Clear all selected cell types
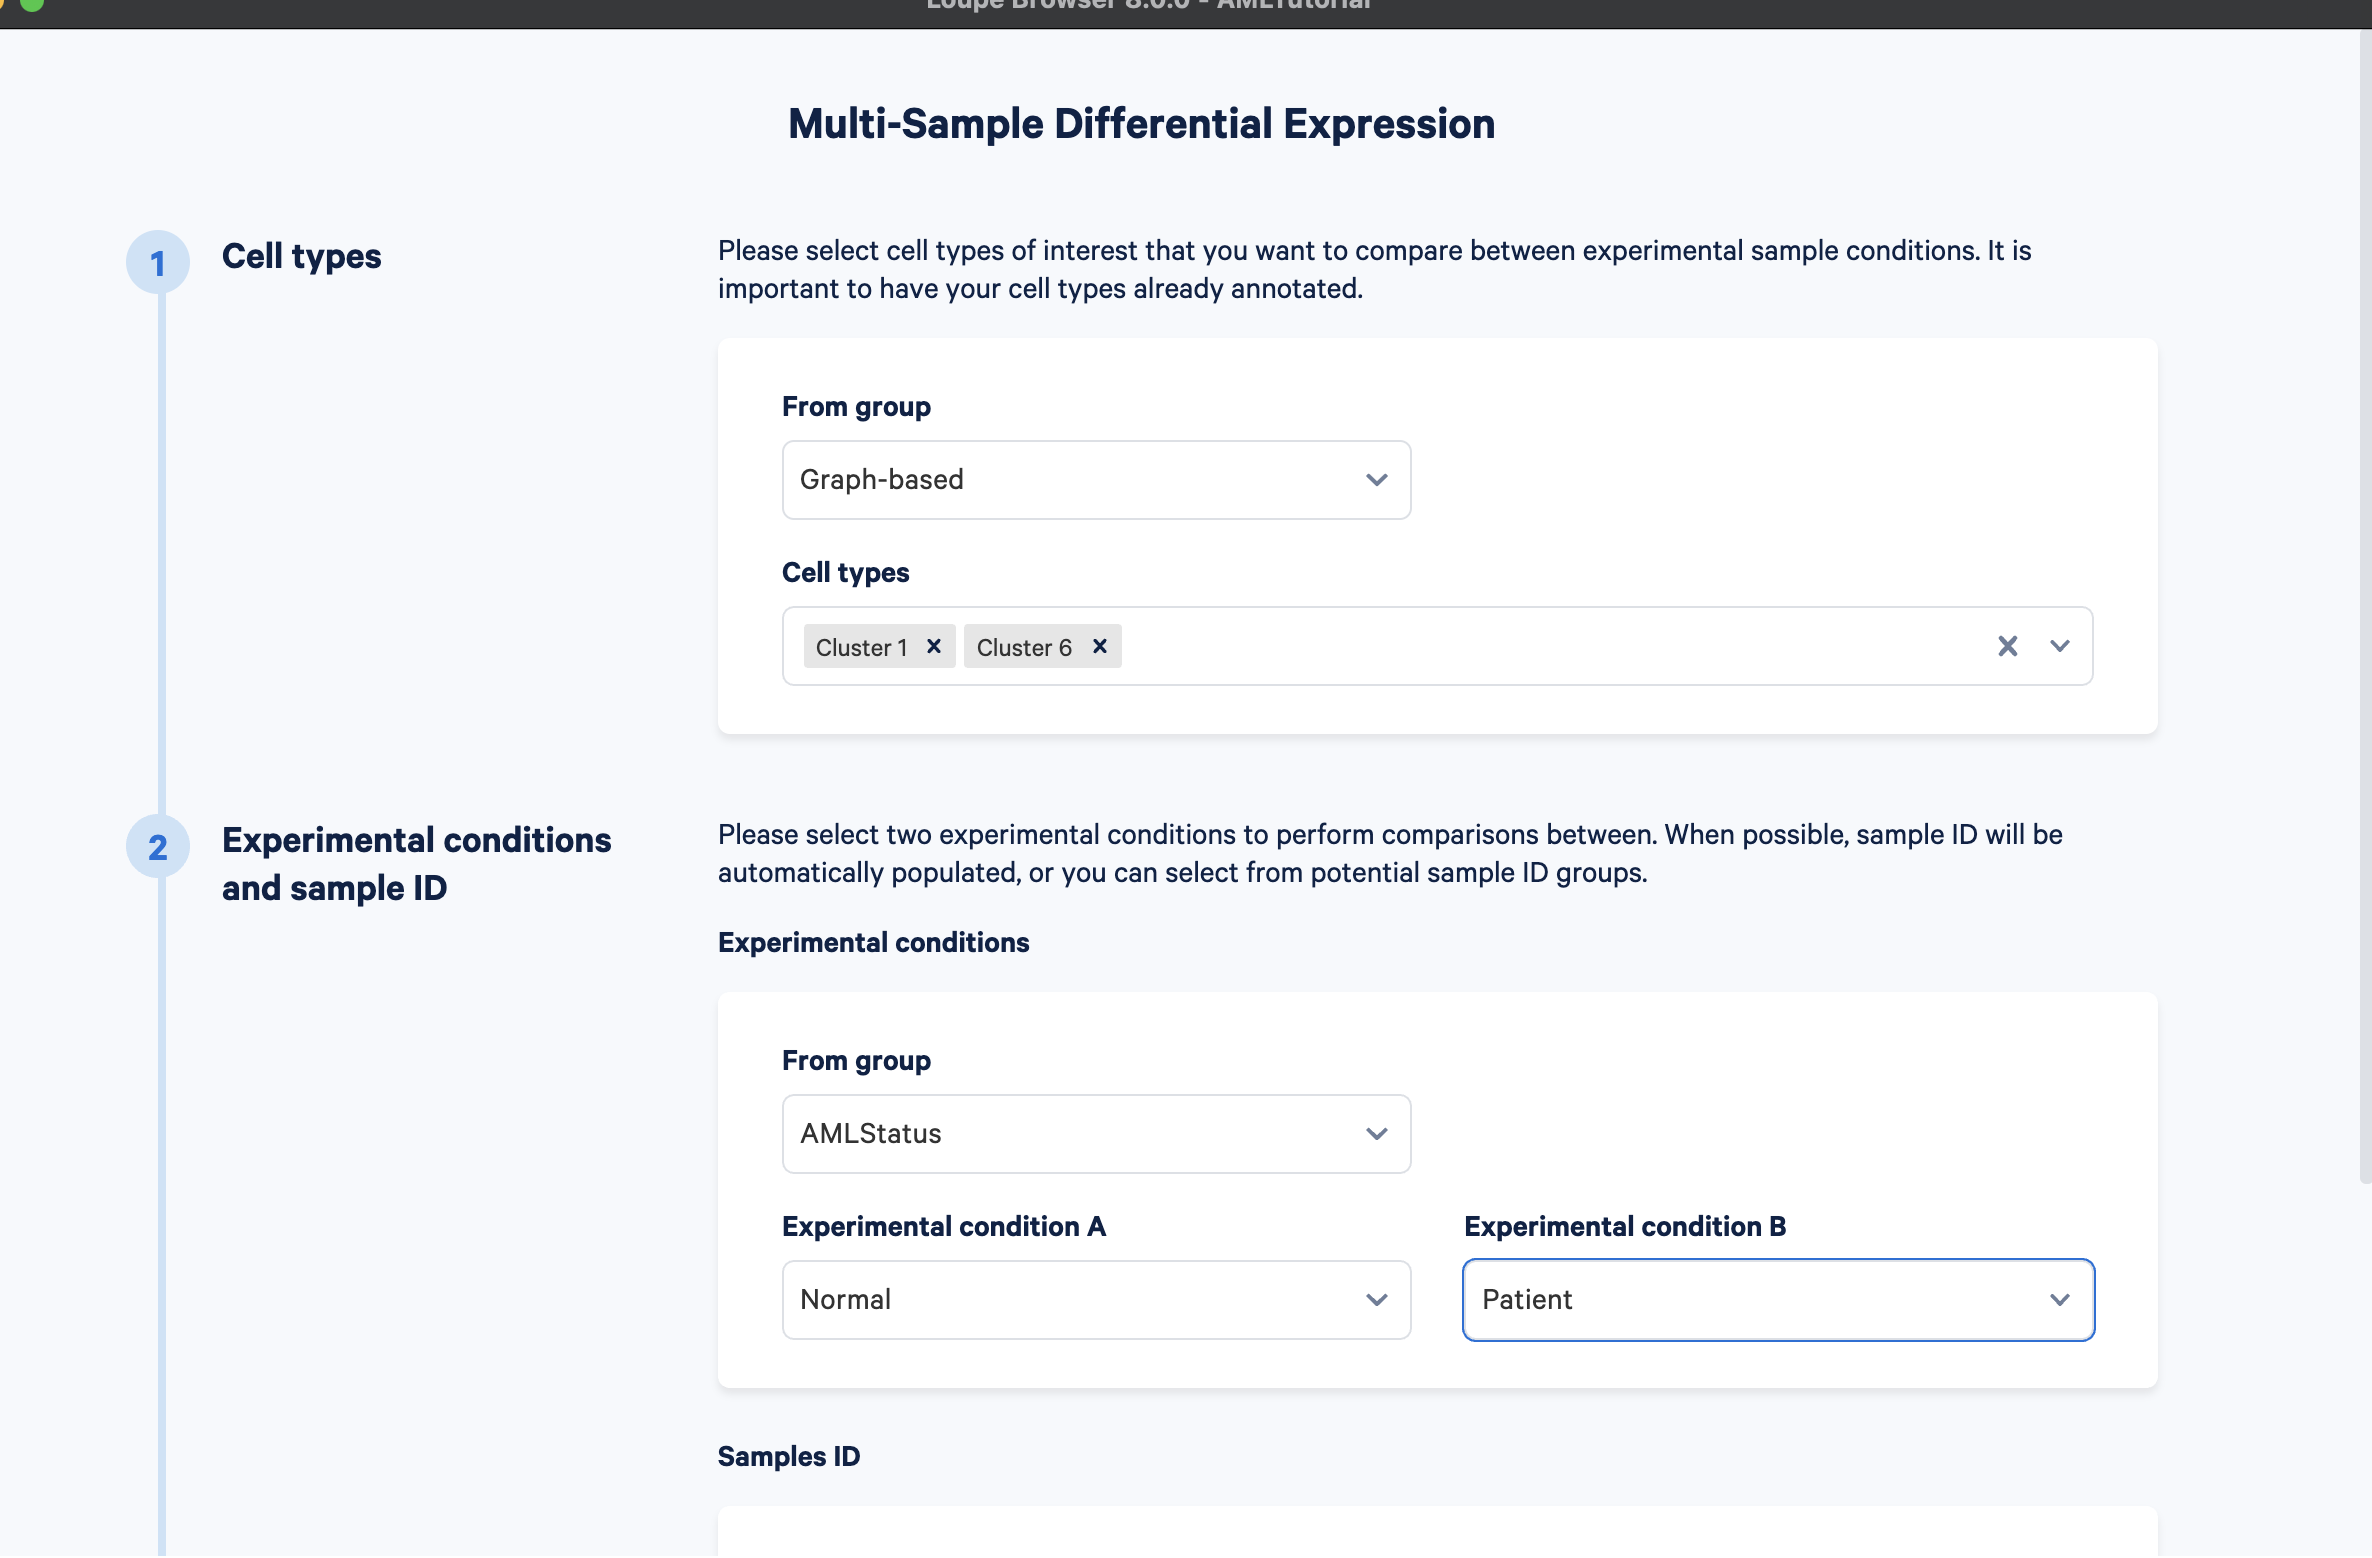The height and width of the screenshot is (1558, 2372). [2007, 646]
